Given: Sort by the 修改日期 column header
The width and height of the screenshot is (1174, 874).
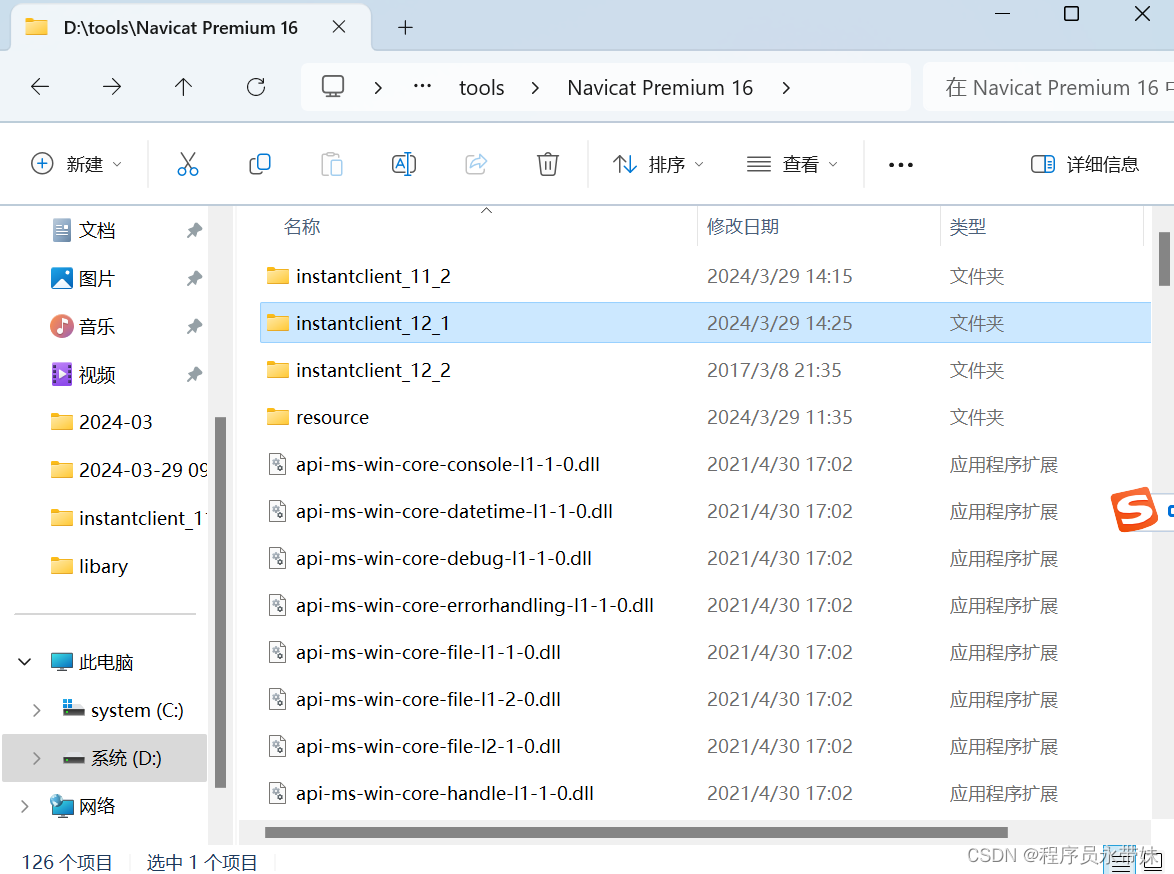Looking at the screenshot, I should coord(743,226).
